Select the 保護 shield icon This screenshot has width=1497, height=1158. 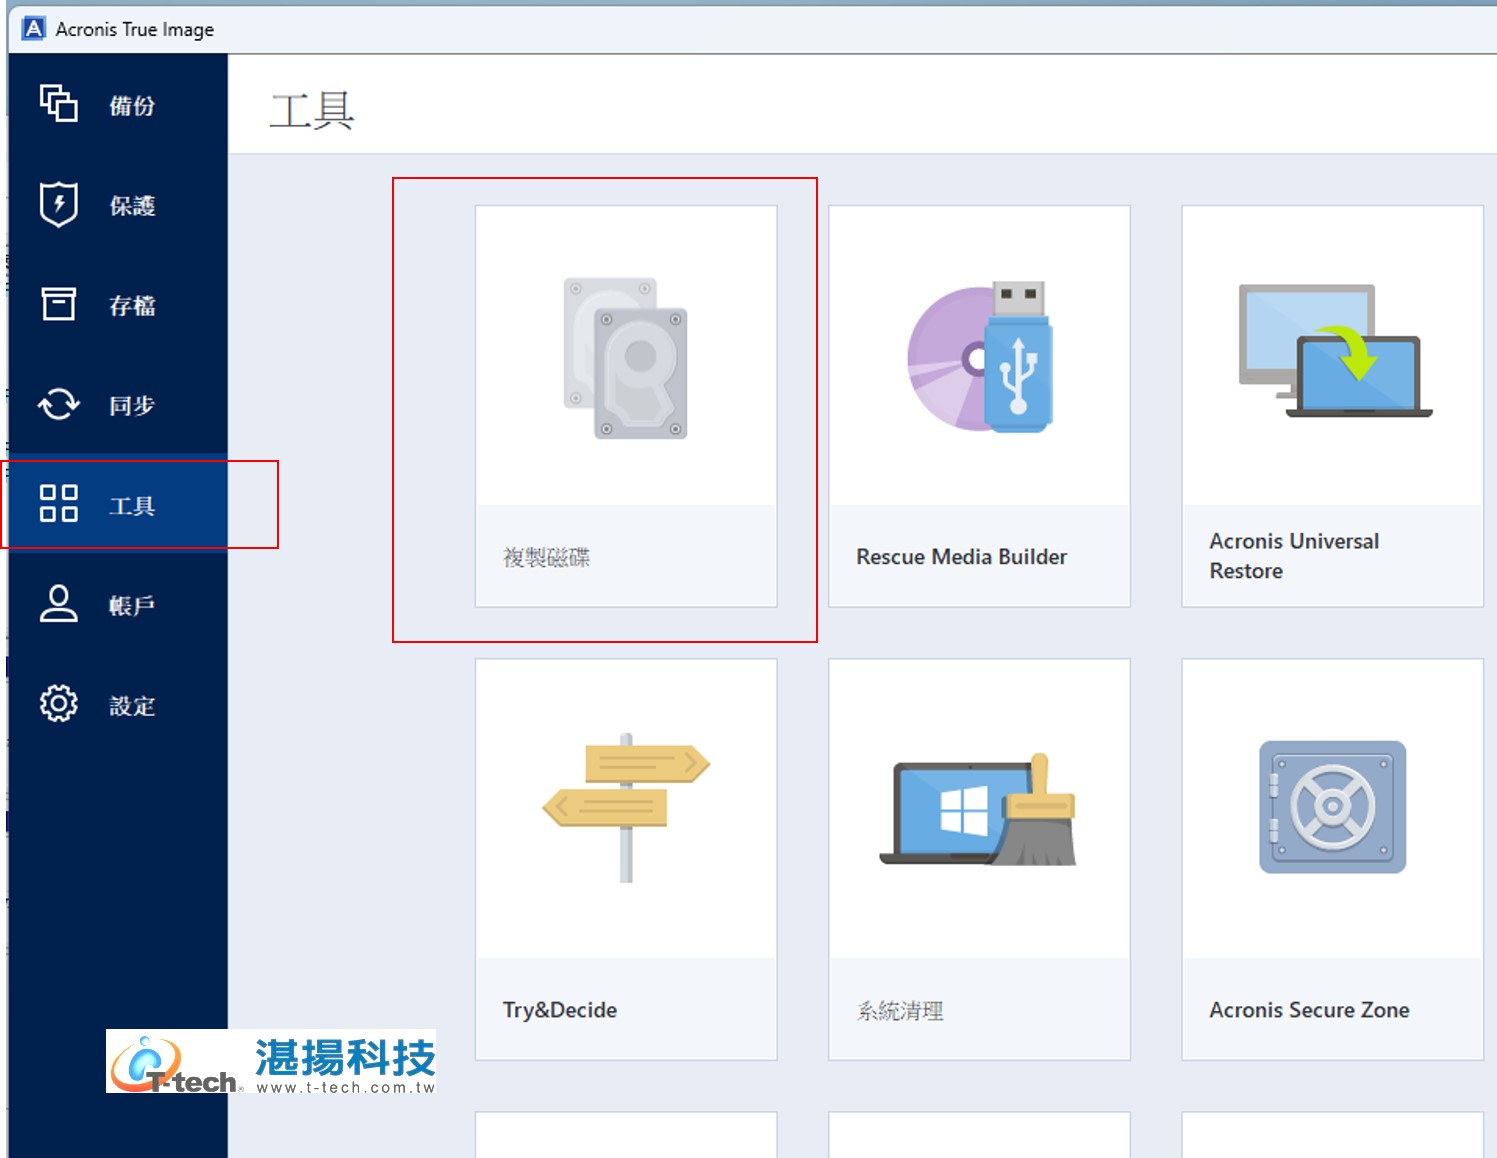point(59,204)
